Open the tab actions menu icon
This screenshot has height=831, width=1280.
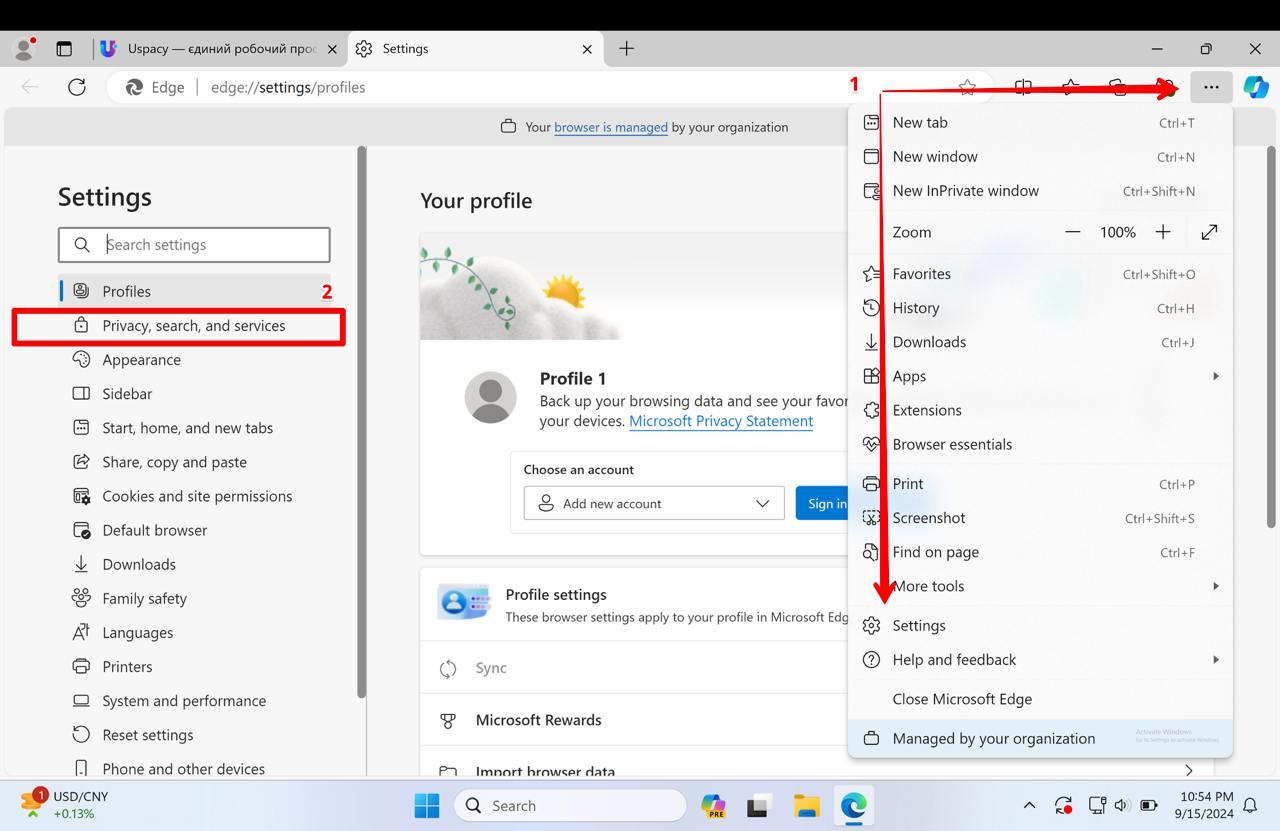64,48
